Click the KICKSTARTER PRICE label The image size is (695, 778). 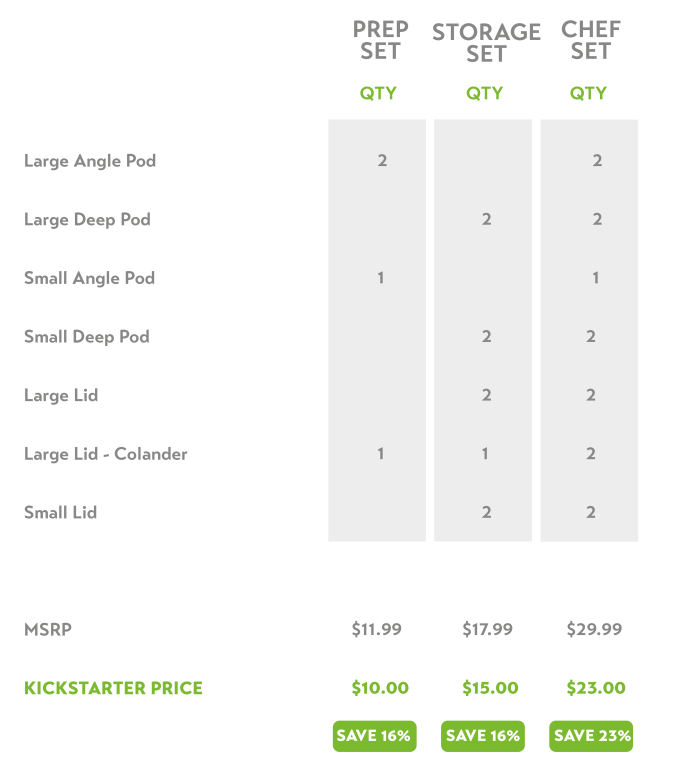113,688
